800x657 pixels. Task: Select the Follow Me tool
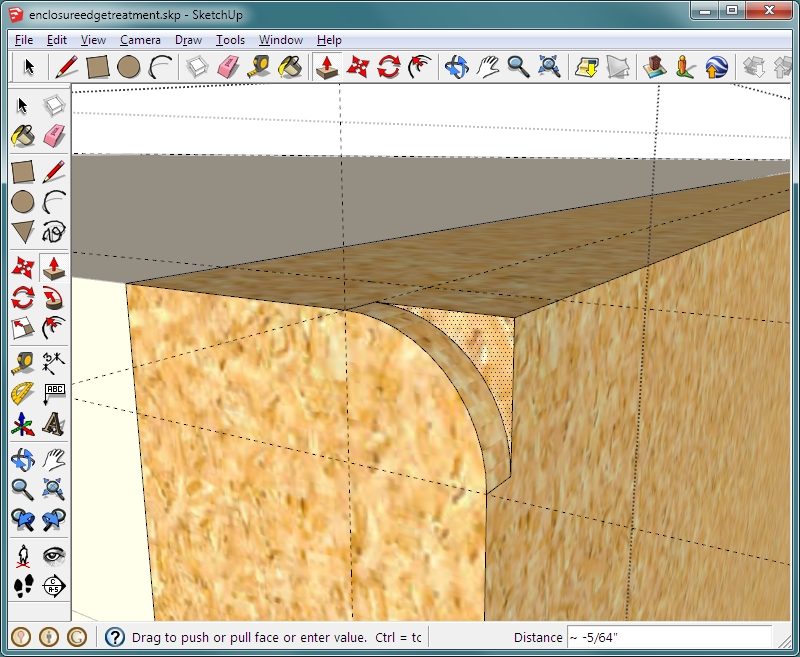(x=54, y=298)
